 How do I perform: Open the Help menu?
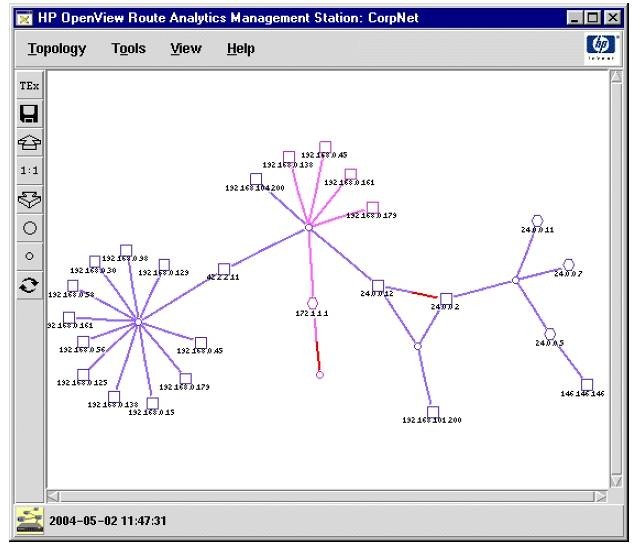(x=240, y=49)
